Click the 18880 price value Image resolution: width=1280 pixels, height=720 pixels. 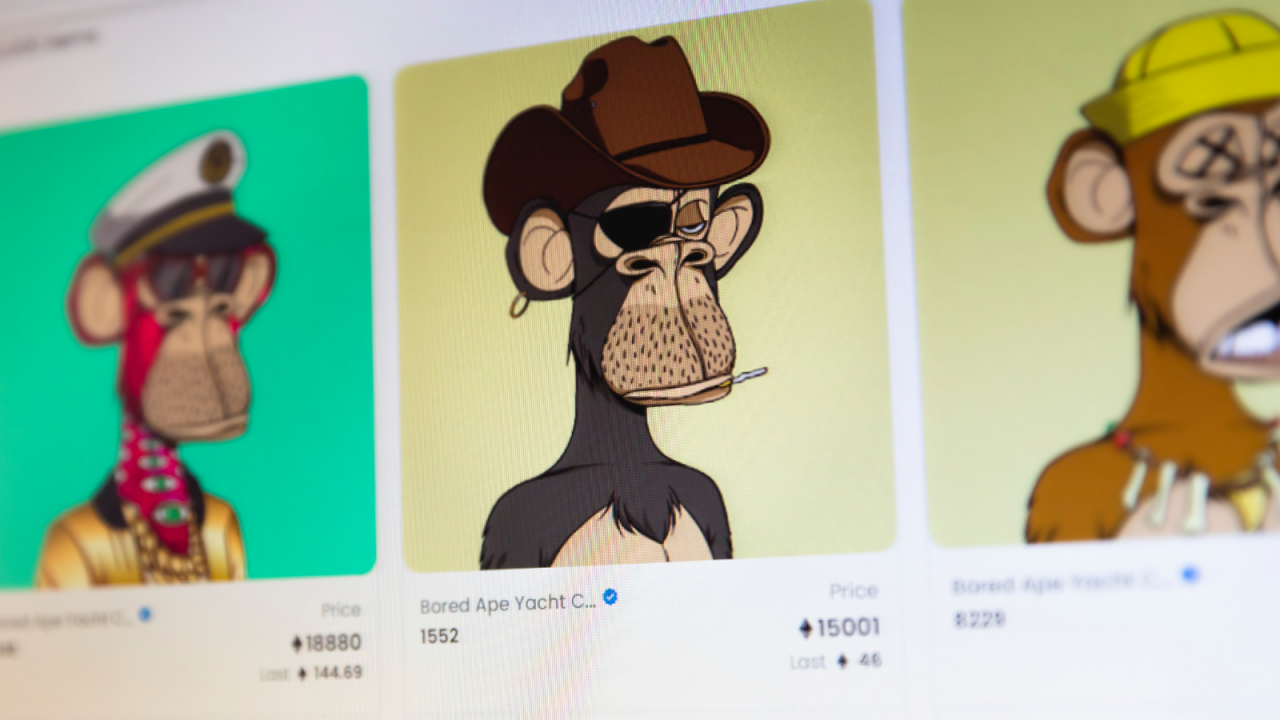tap(334, 643)
